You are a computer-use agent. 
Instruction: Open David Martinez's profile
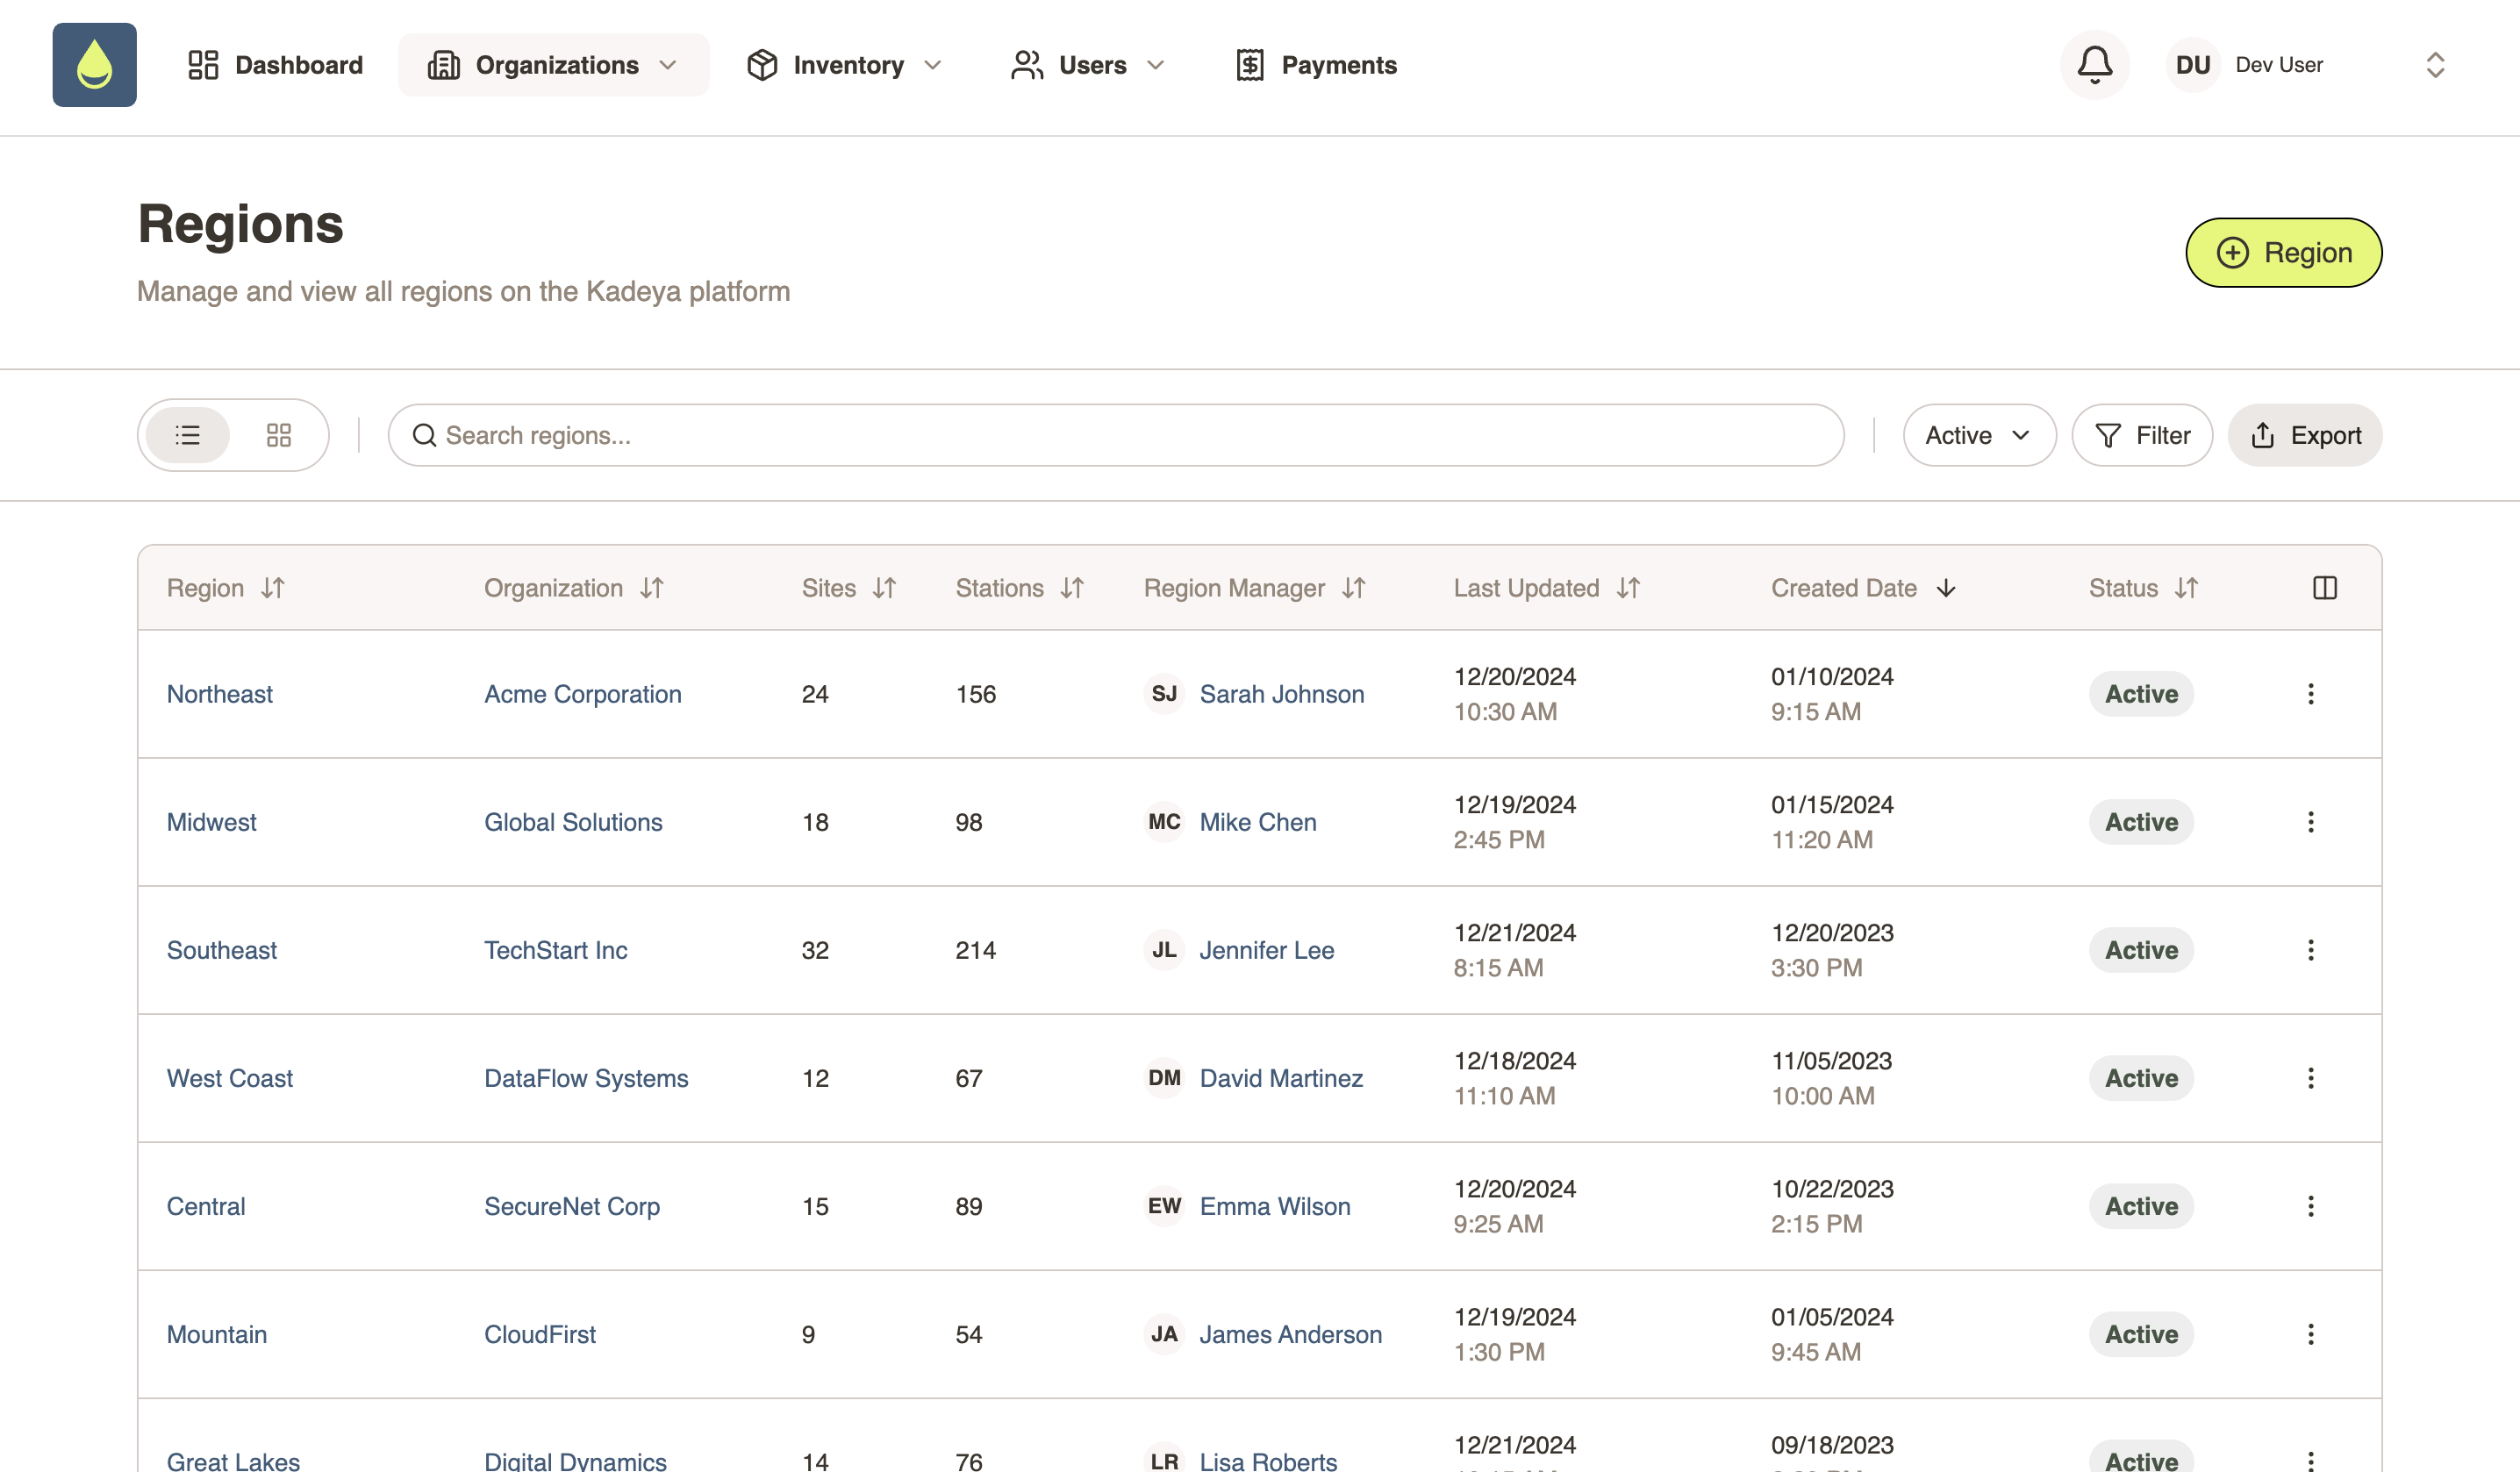pyautogui.click(x=1281, y=1078)
